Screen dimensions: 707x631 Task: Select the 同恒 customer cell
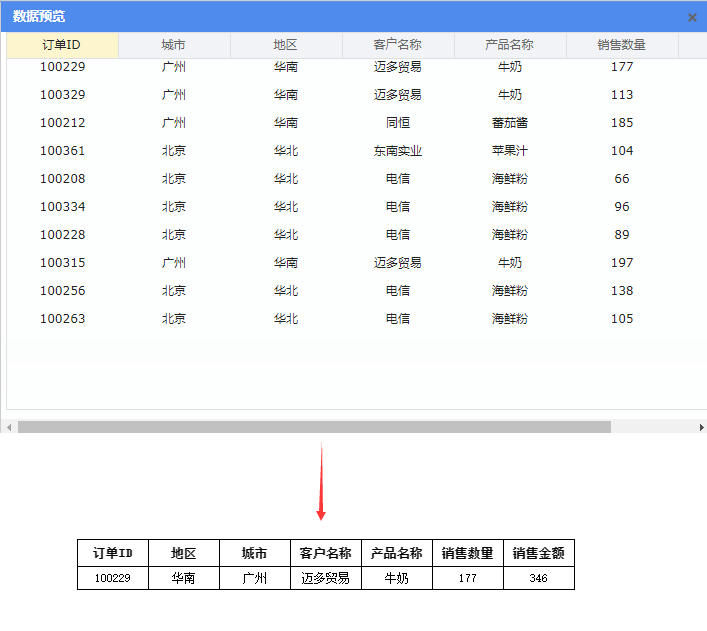click(x=398, y=123)
